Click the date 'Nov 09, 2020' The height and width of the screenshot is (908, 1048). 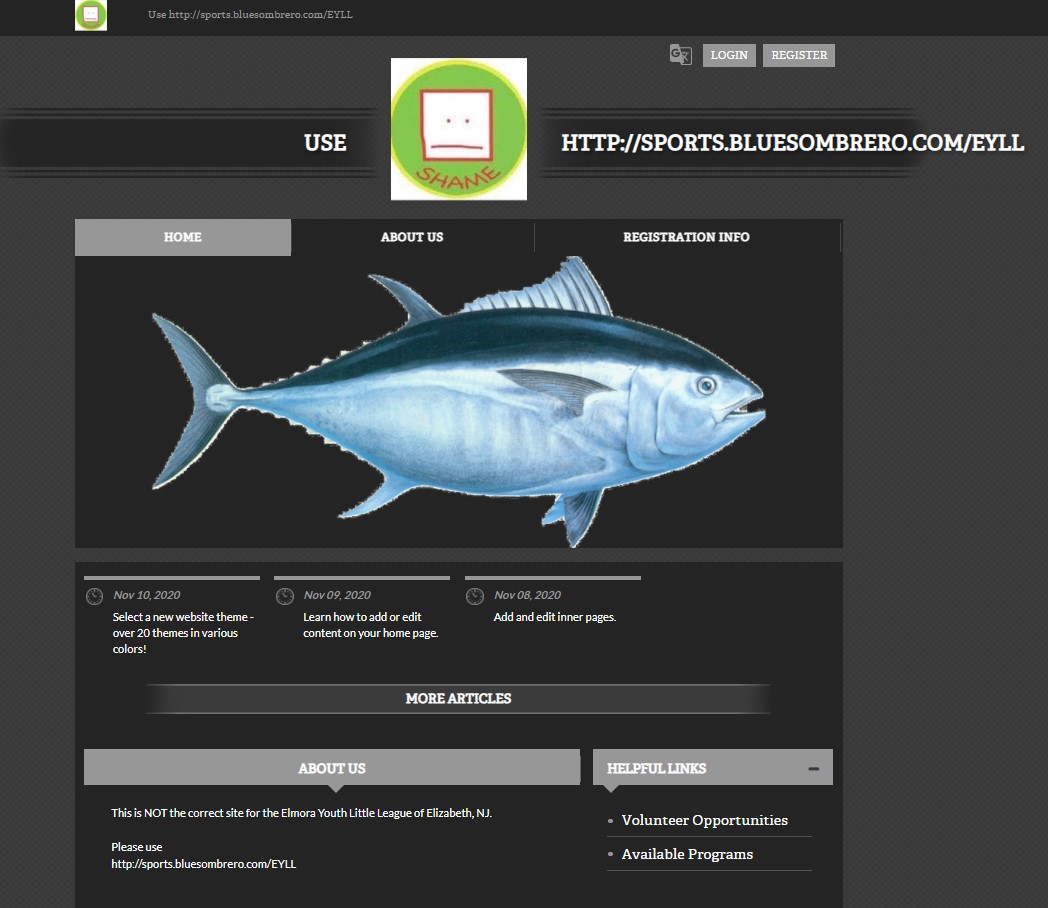(337, 595)
